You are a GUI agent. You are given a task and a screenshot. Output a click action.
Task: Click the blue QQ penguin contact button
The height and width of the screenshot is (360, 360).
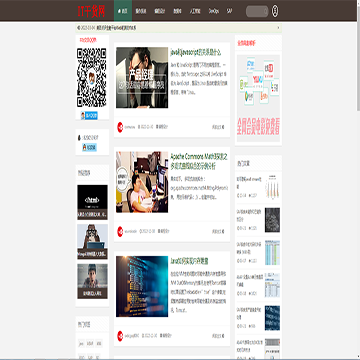89,147
